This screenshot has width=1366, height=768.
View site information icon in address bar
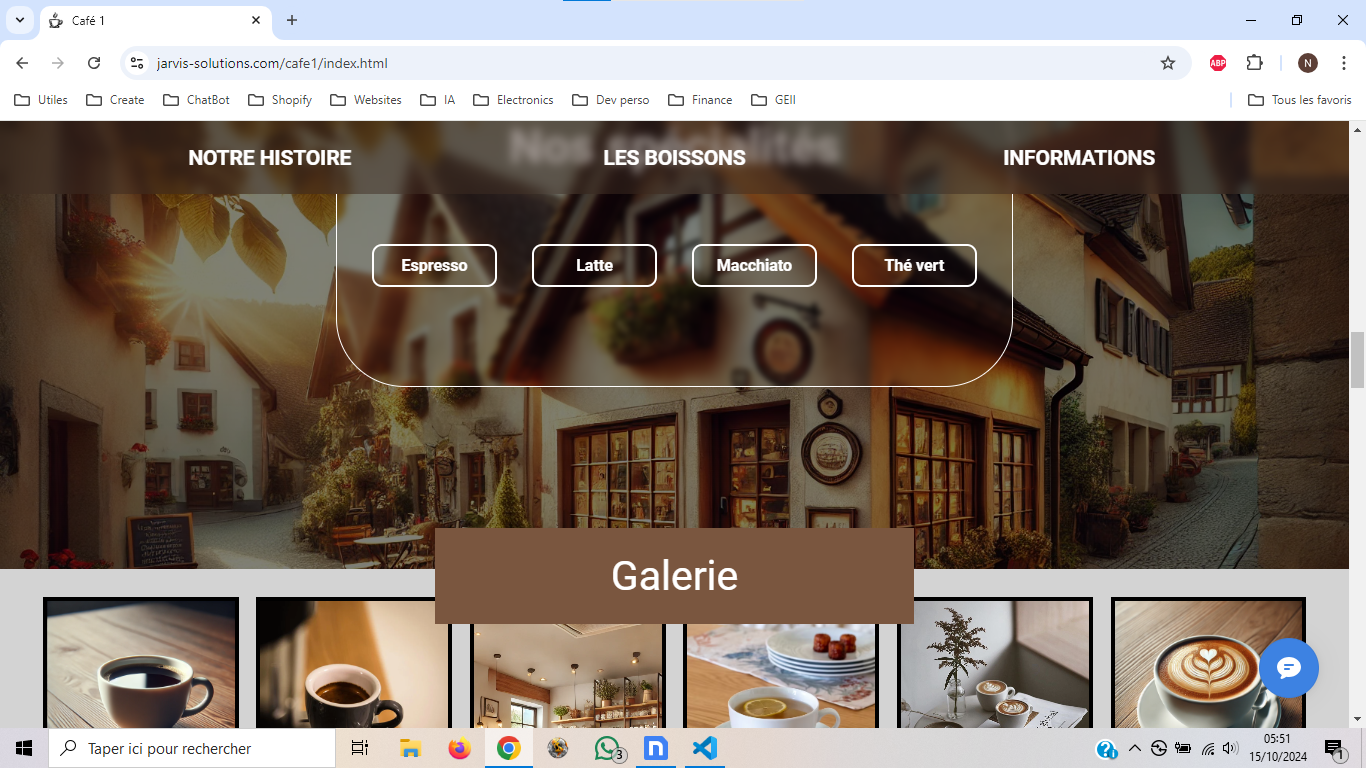click(x=138, y=63)
